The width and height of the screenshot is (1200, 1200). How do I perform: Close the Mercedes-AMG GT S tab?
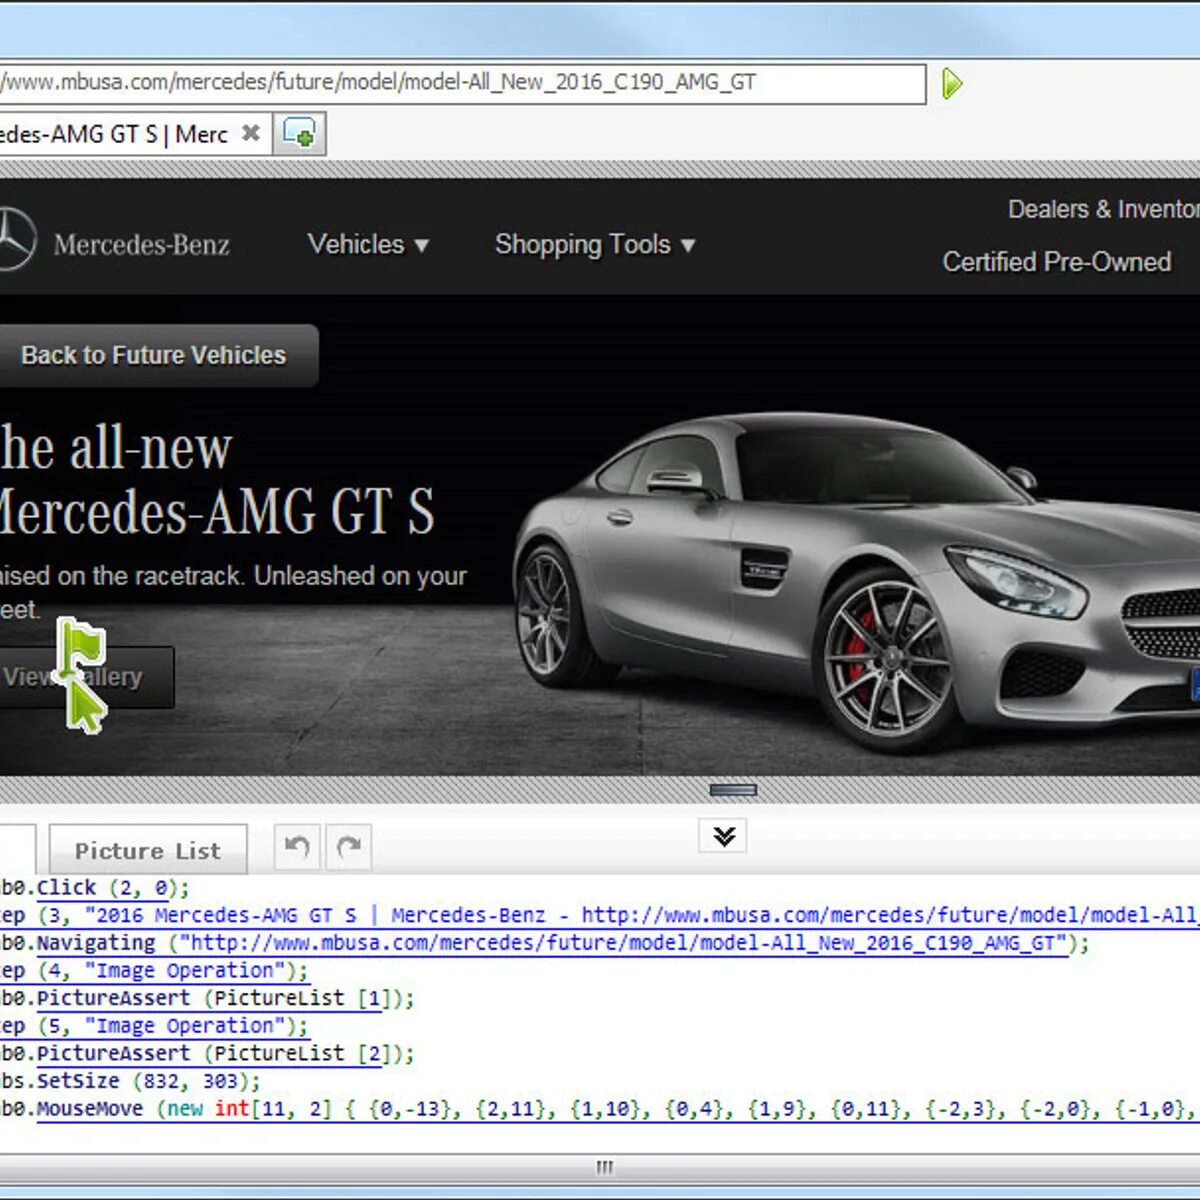(251, 133)
